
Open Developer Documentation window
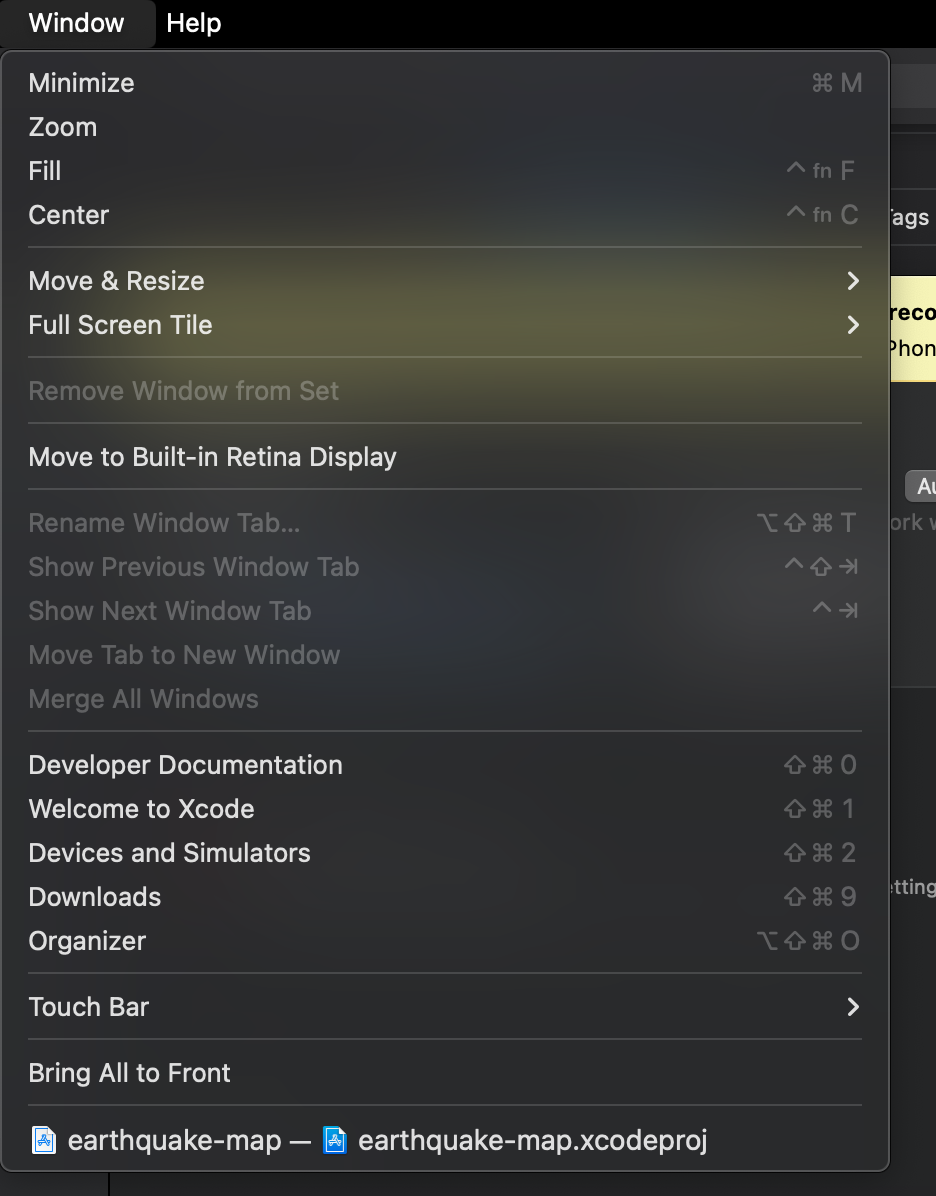[445, 765]
